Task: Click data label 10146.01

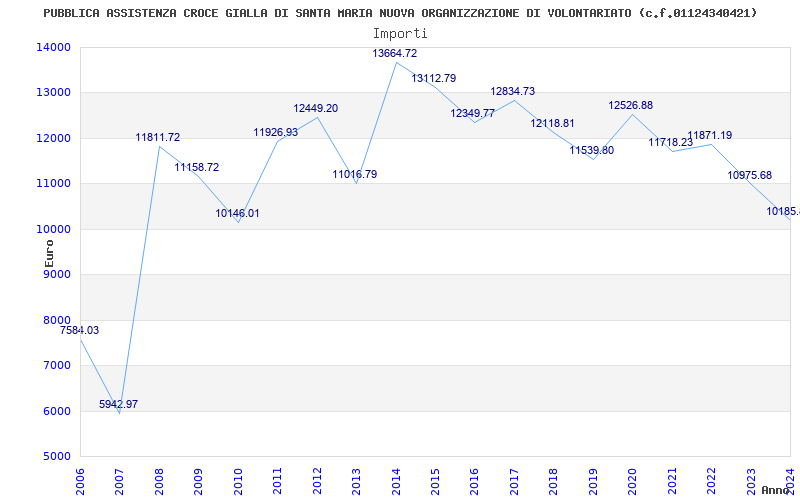Action: click(x=237, y=213)
